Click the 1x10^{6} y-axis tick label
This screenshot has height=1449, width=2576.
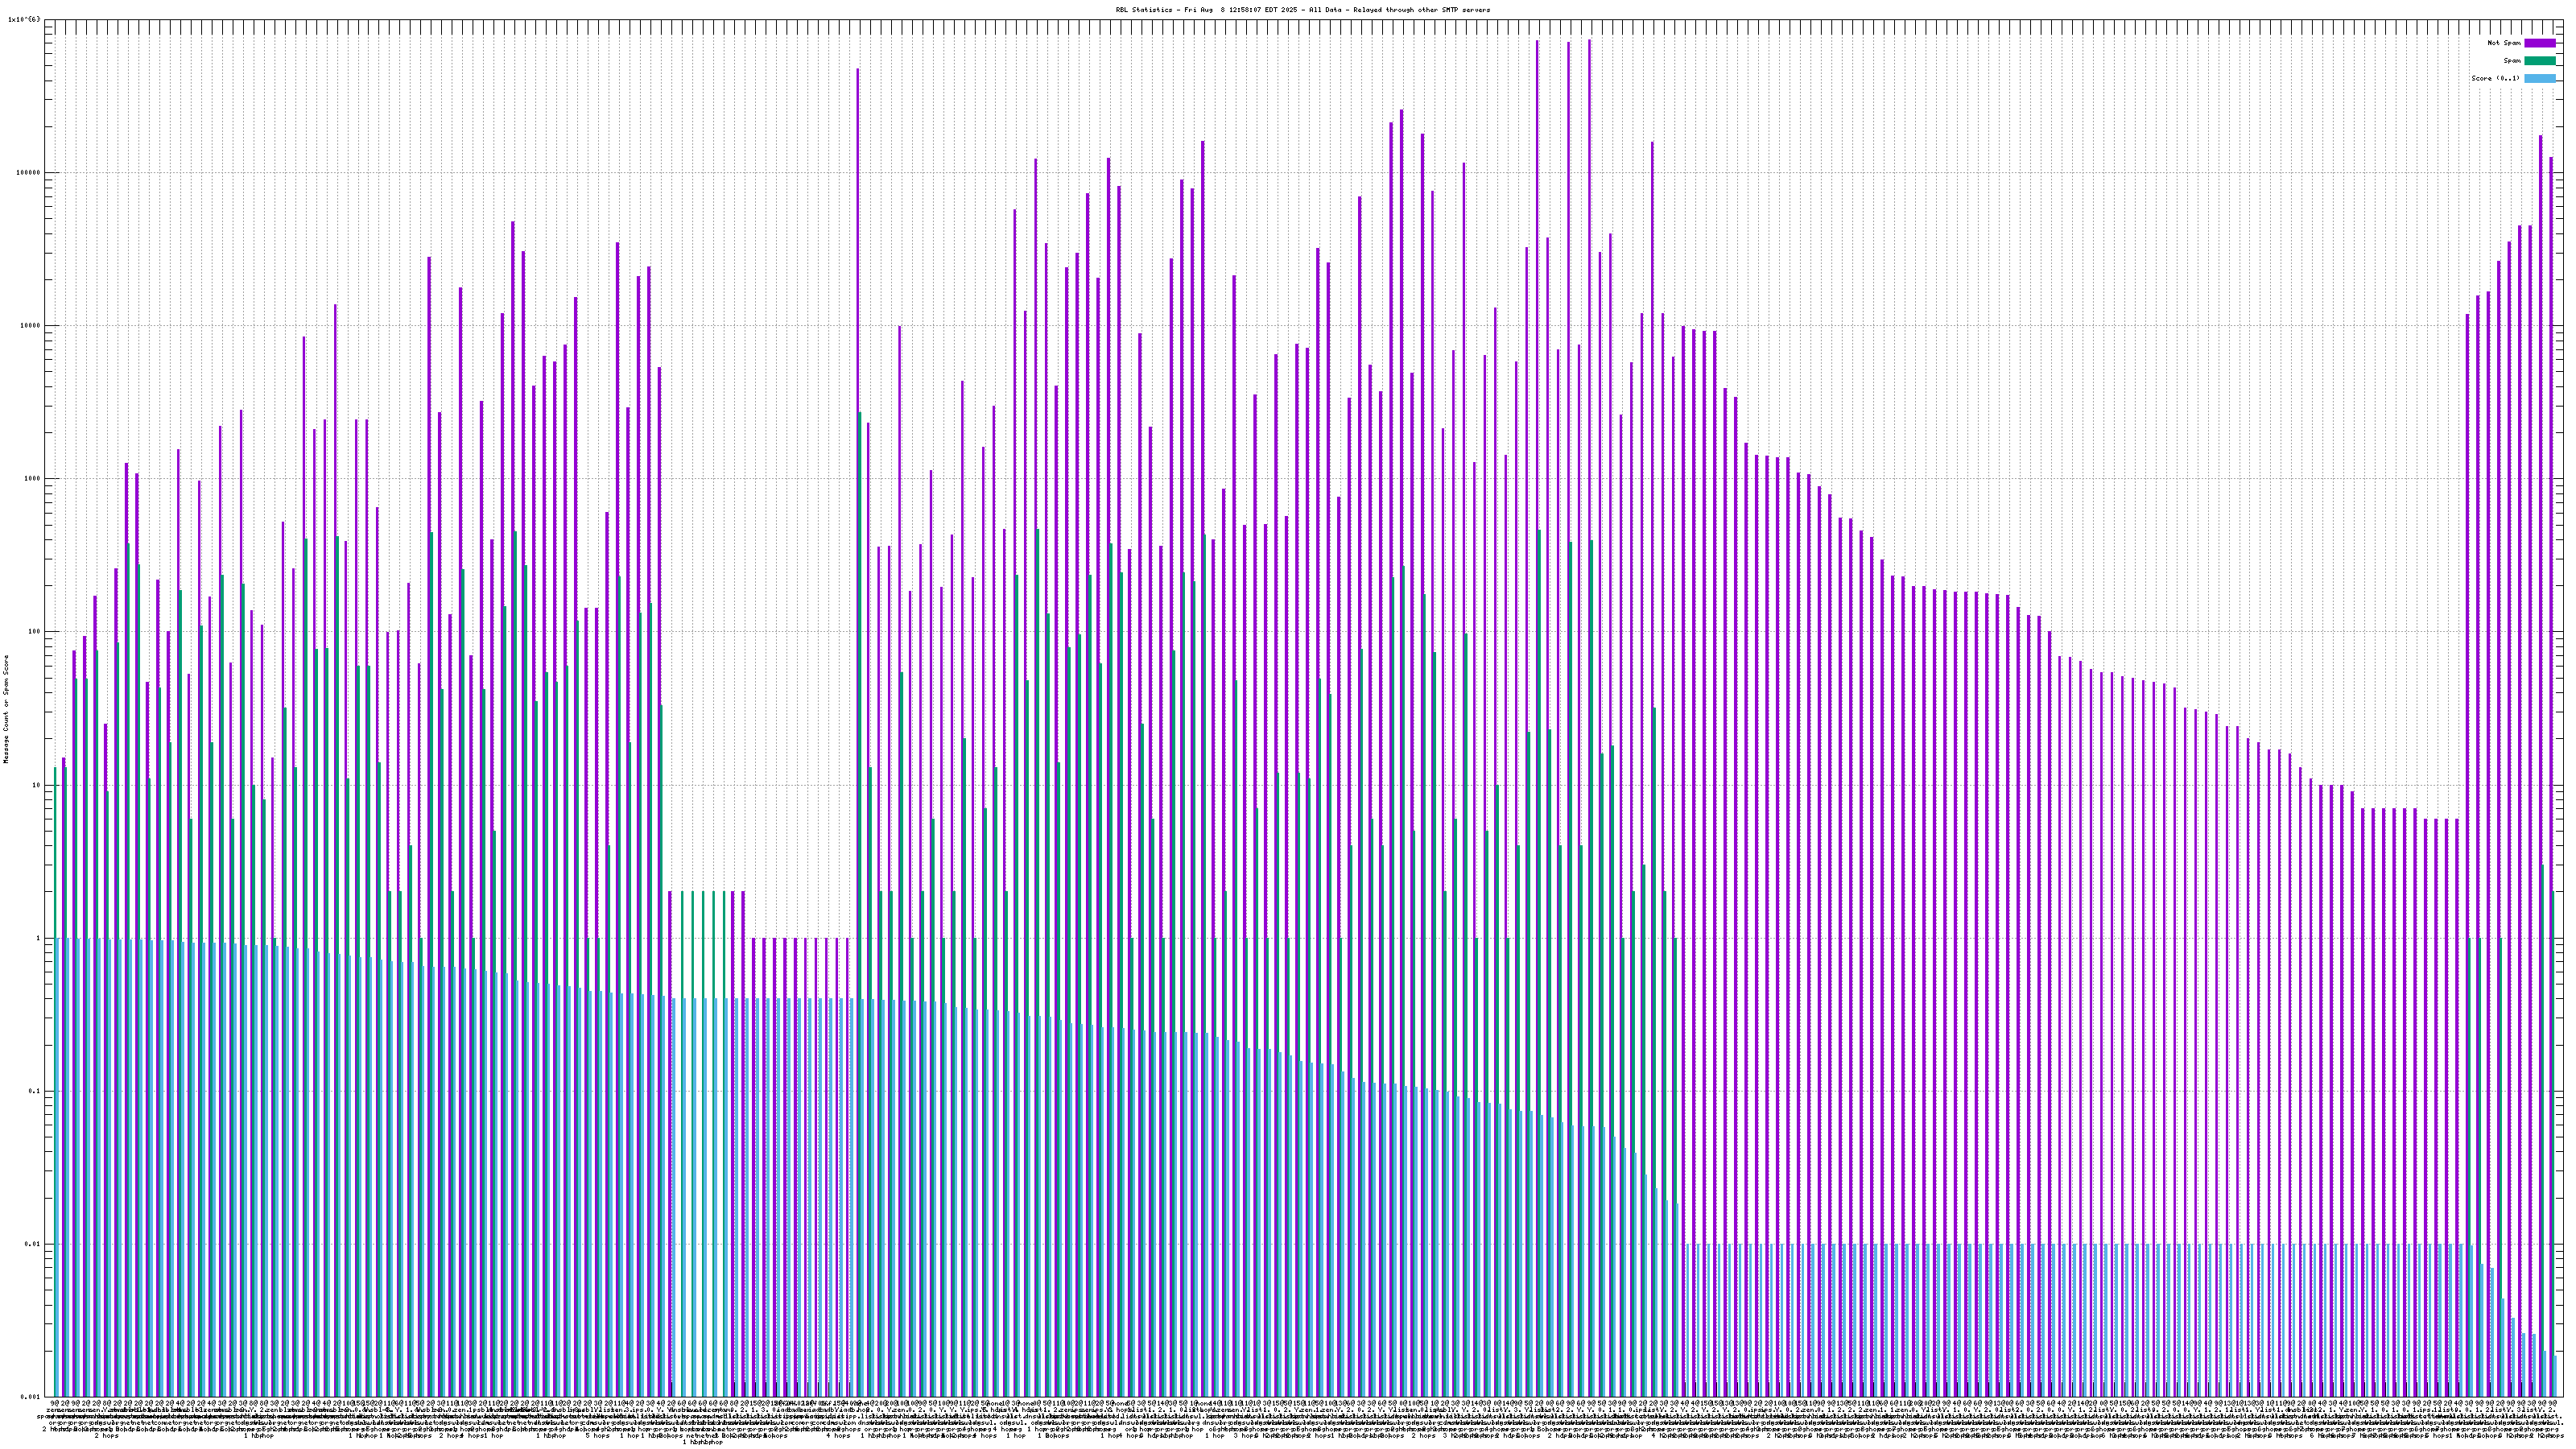pos(24,19)
